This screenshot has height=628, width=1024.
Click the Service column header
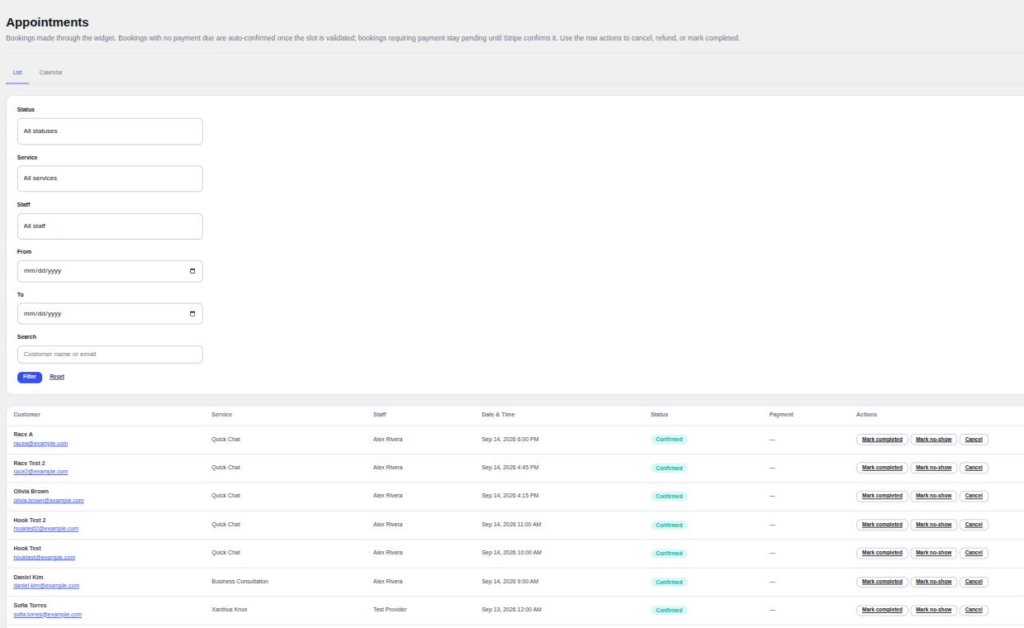click(221, 415)
